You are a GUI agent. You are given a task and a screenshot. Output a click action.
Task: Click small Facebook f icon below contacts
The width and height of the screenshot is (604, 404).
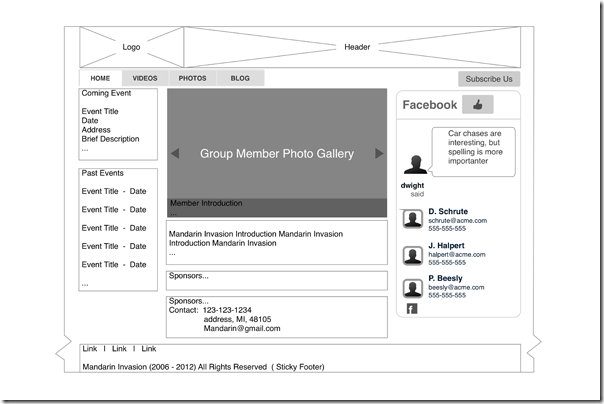(412, 308)
